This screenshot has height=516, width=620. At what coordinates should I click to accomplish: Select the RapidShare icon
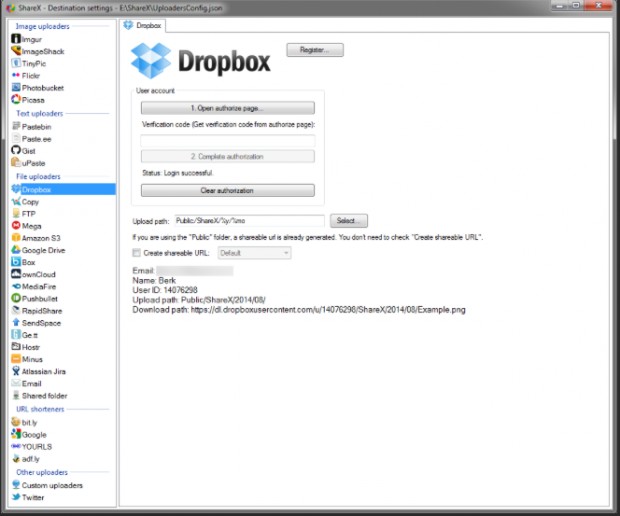coord(16,310)
